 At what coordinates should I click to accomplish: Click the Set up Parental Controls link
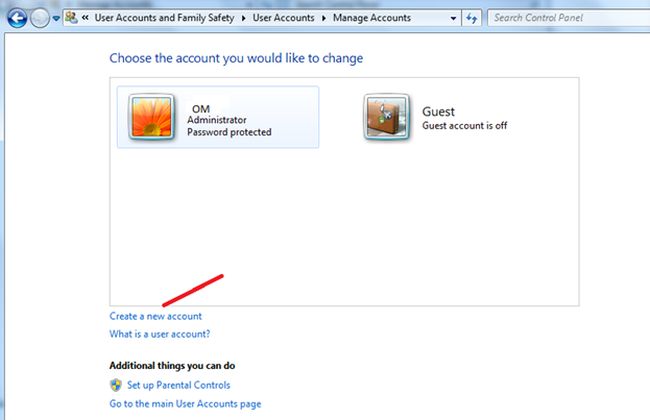pos(177,384)
